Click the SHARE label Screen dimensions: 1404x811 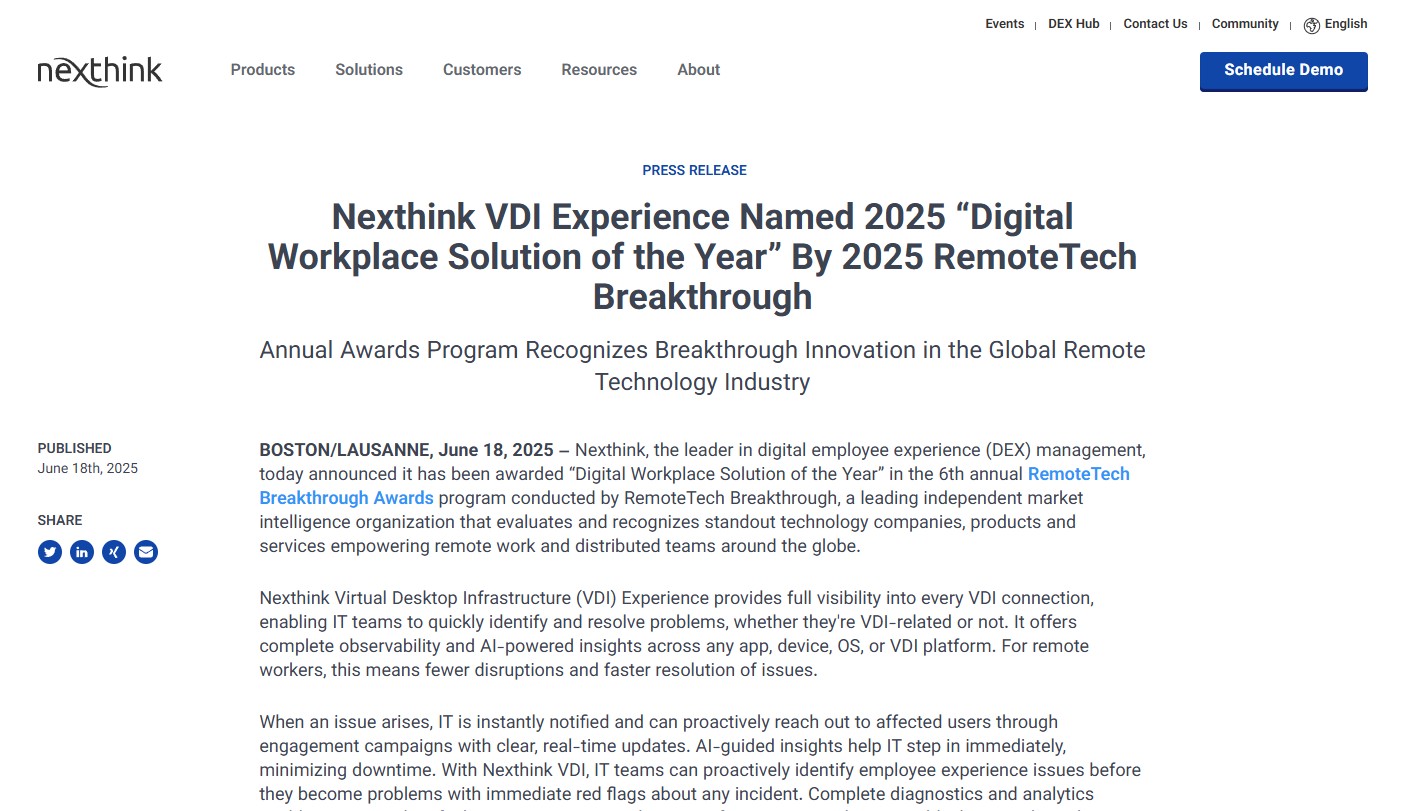(60, 520)
